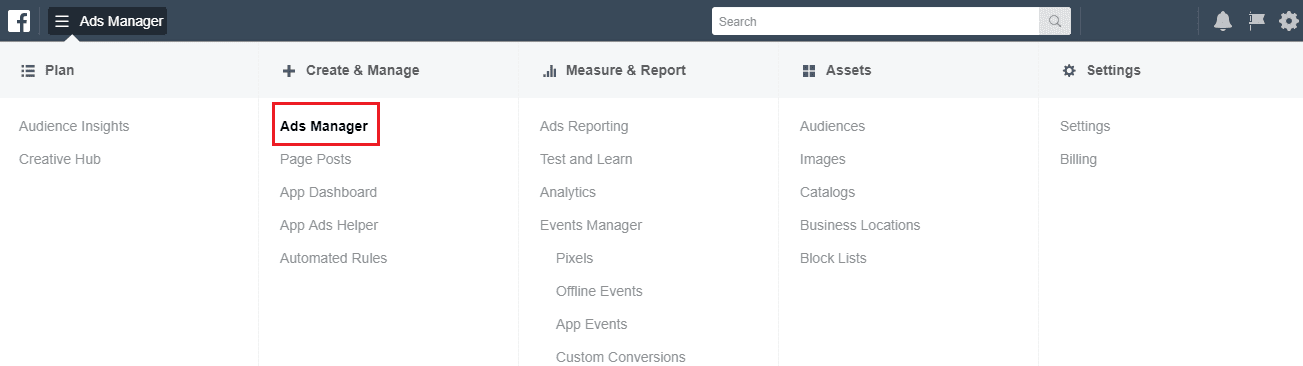Image resolution: width=1303 pixels, height=366 pixels.
Task: Select the Plan section header
Action: coord(47,70)
